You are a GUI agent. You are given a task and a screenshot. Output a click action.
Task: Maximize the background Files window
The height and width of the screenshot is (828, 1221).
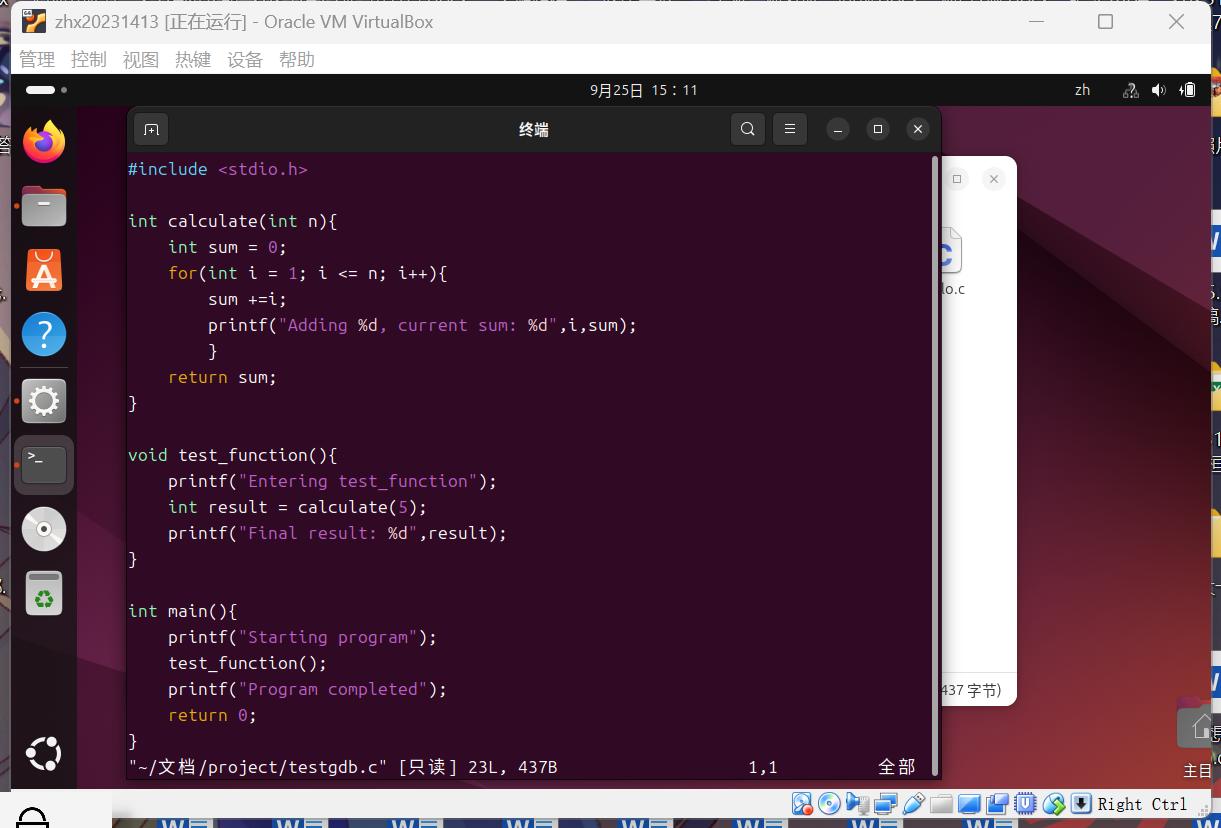pyautogui.click(x=957, y=179)
